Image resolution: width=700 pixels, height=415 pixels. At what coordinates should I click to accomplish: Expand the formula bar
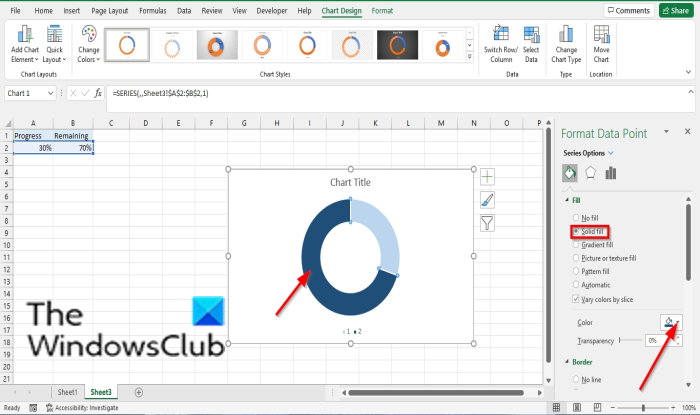(x=691, y=91)
